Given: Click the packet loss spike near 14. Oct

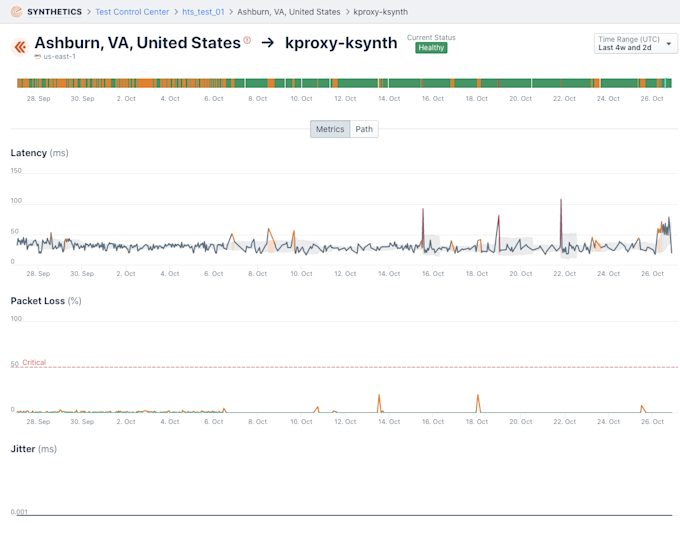Looking at the screenshot, I should point(379,403).
